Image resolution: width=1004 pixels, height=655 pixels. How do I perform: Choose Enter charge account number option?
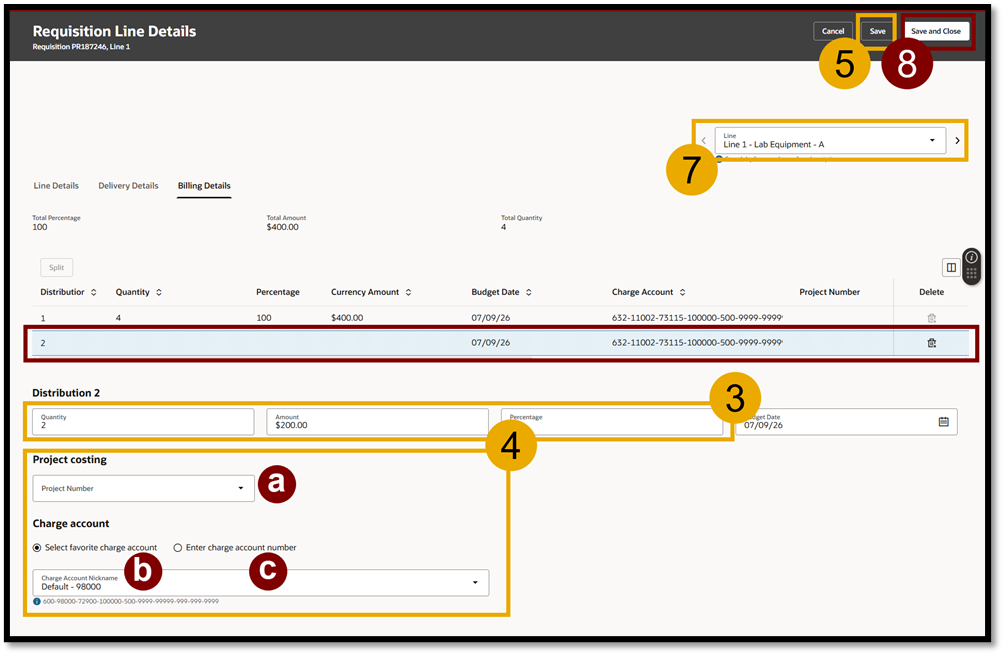click(x=177, y=548)
